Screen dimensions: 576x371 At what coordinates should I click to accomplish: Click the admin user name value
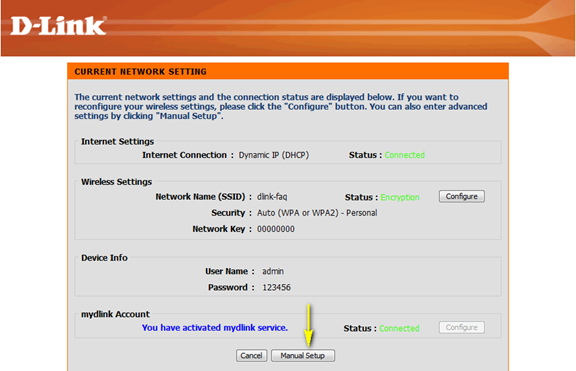(273, 271)
